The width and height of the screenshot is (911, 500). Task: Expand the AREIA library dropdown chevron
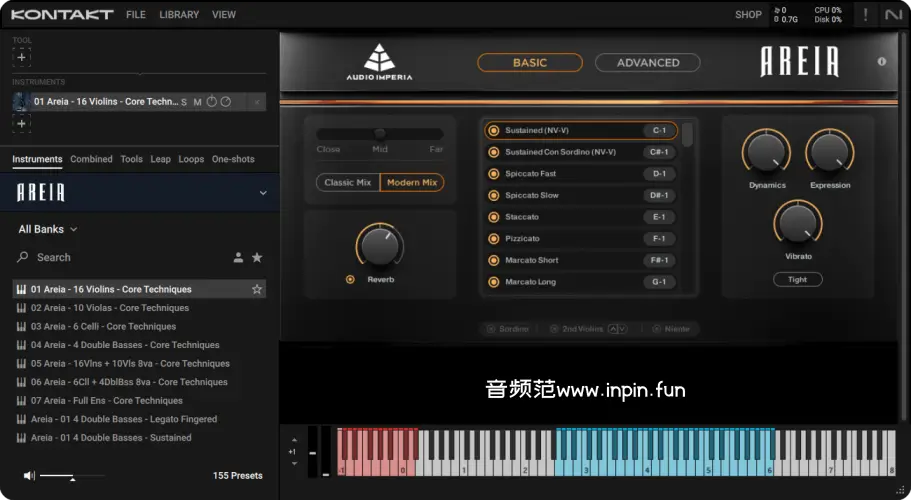[263, 193]
